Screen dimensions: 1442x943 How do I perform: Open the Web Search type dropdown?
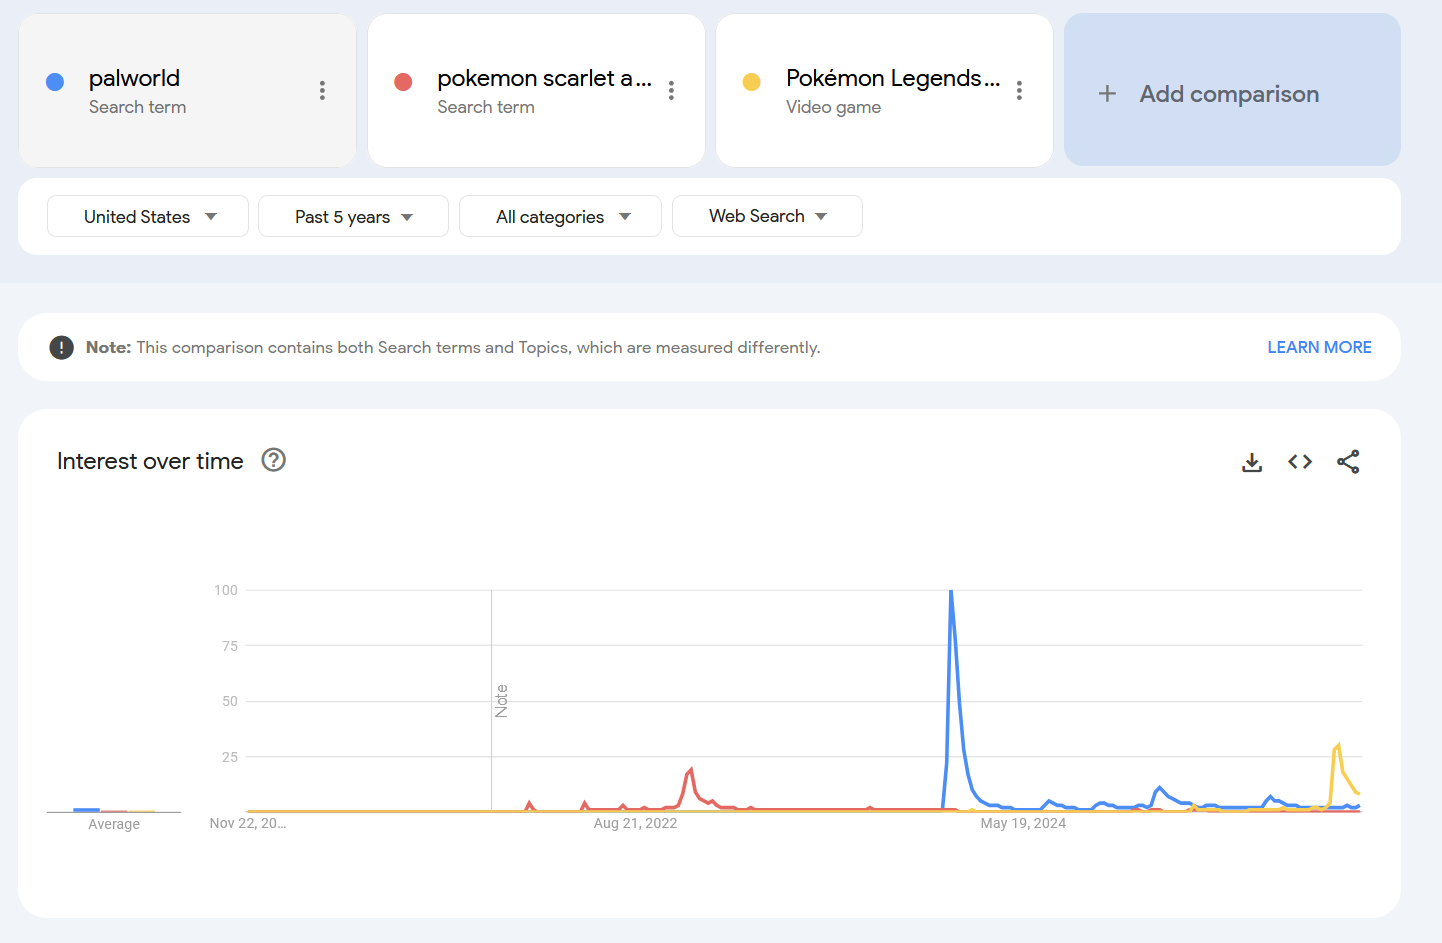click(767, 216)
